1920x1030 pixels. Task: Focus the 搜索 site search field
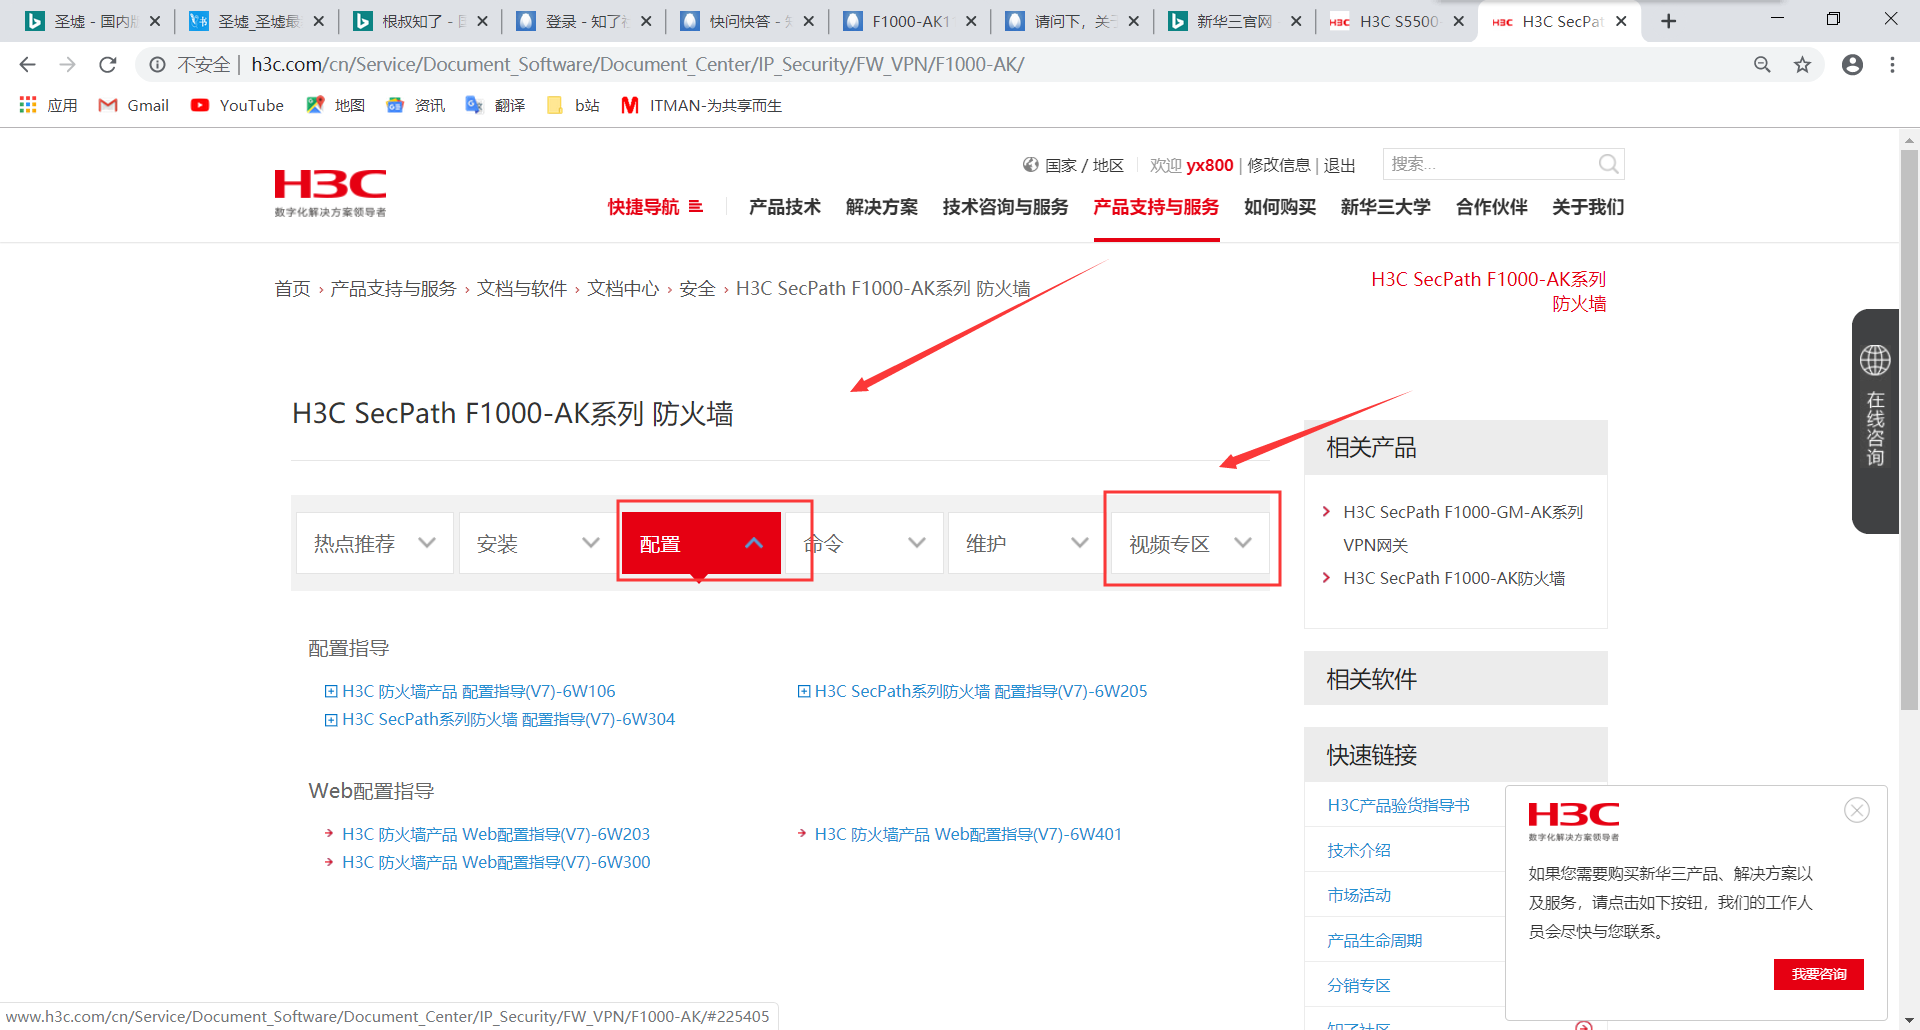[1490, 164]
